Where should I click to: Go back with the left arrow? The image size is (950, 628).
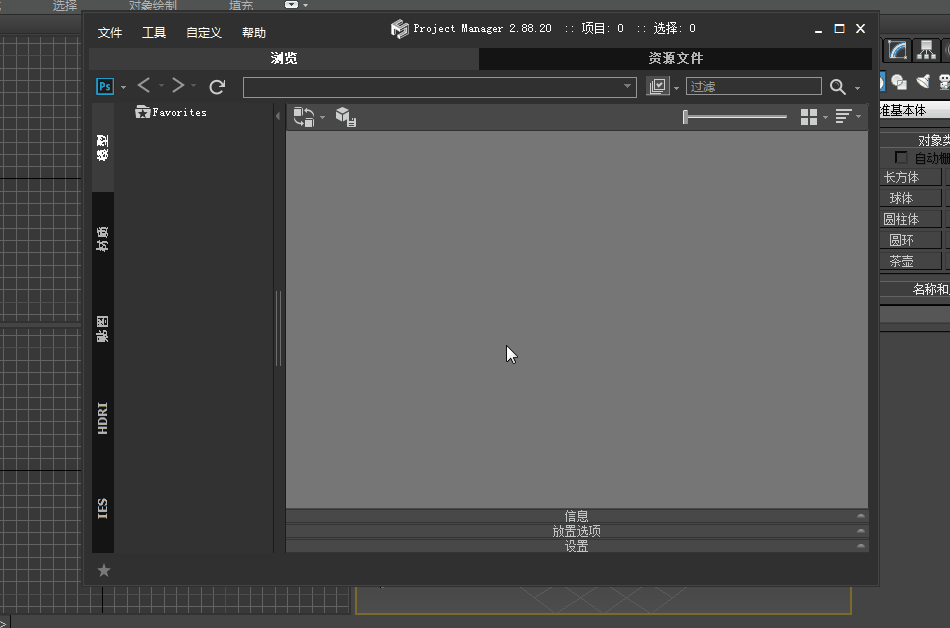(144, 86)
